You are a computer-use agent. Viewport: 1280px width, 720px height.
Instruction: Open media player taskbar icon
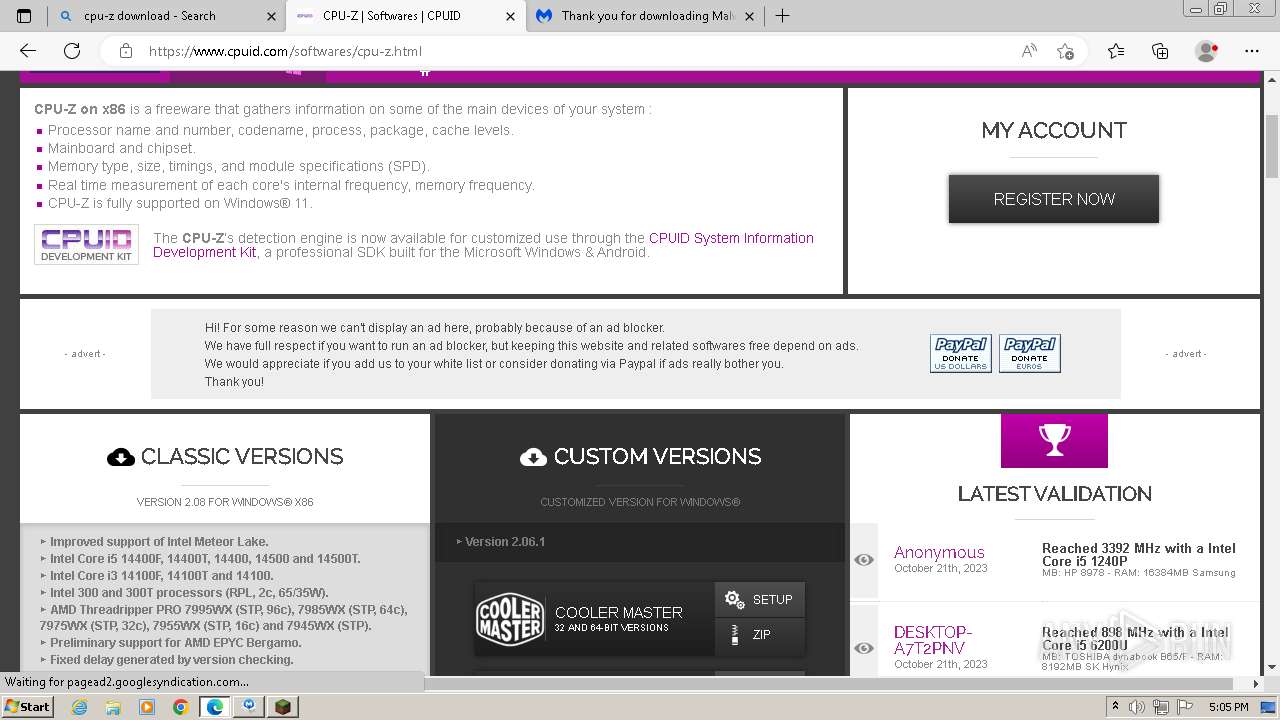pos(147,707)
